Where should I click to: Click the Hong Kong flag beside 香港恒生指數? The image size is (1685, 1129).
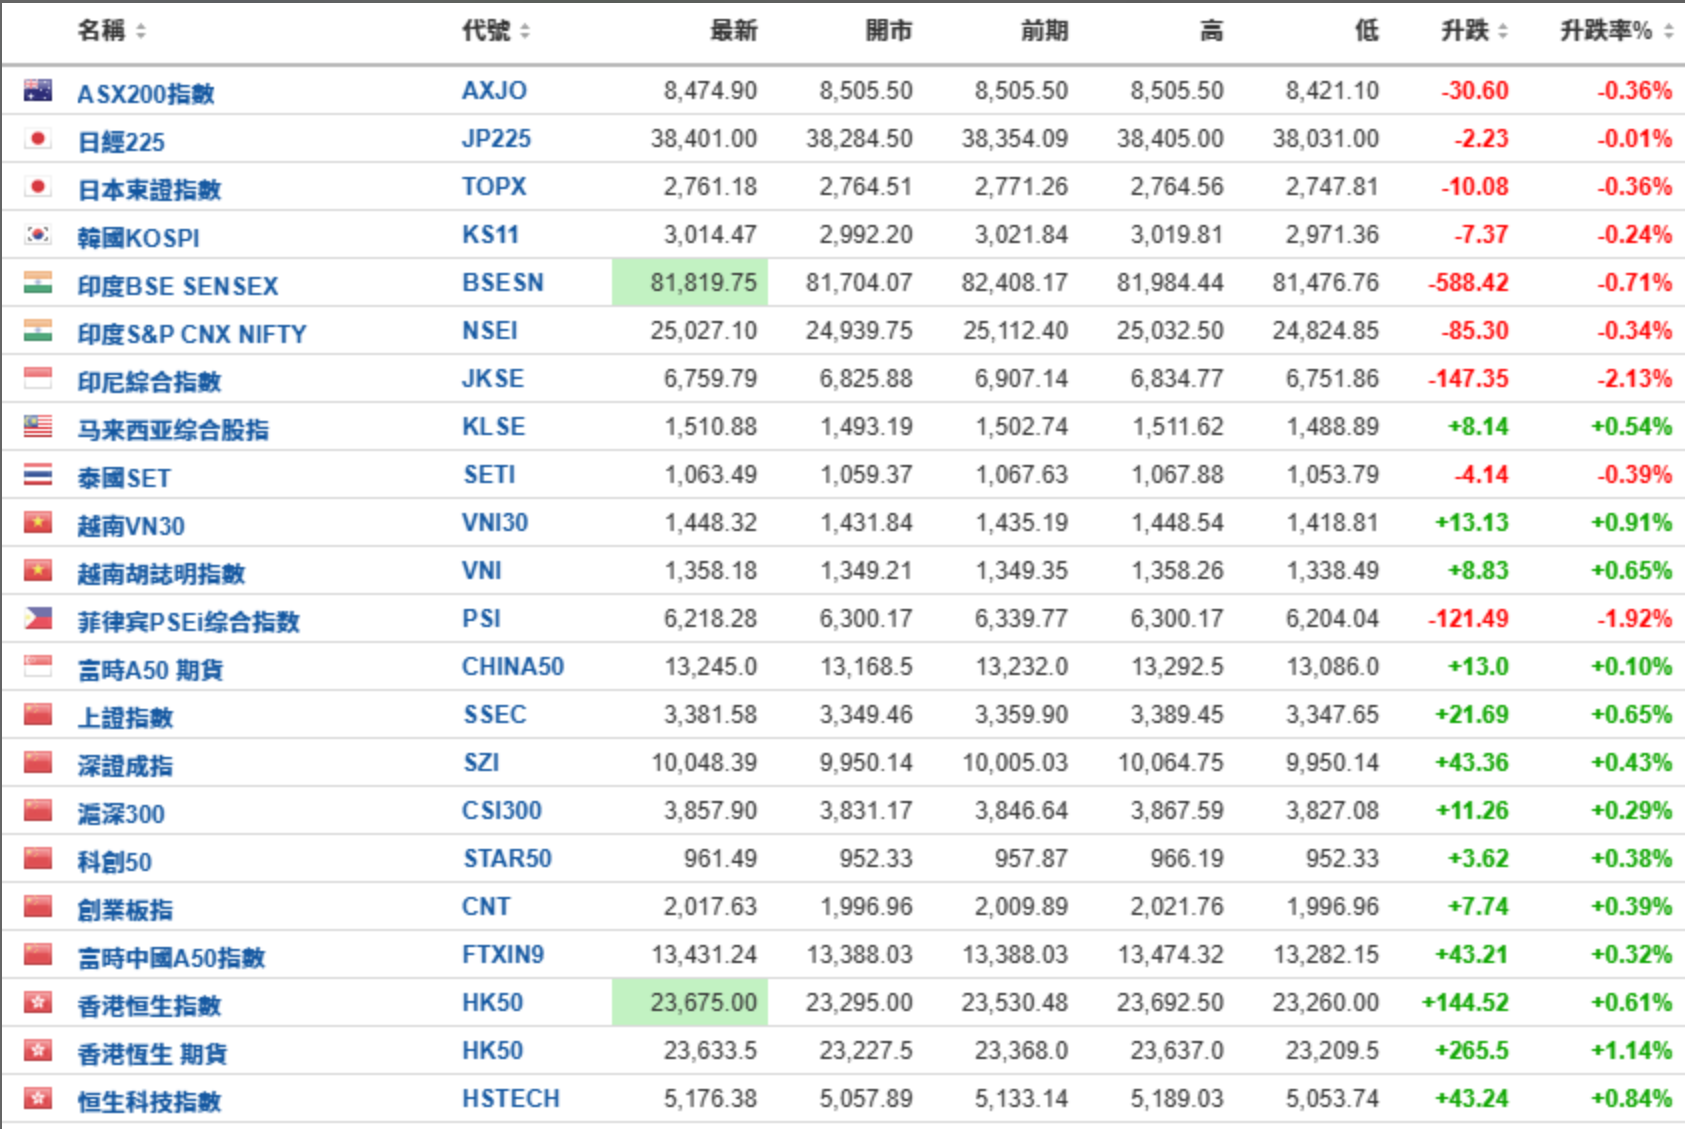38,1002
